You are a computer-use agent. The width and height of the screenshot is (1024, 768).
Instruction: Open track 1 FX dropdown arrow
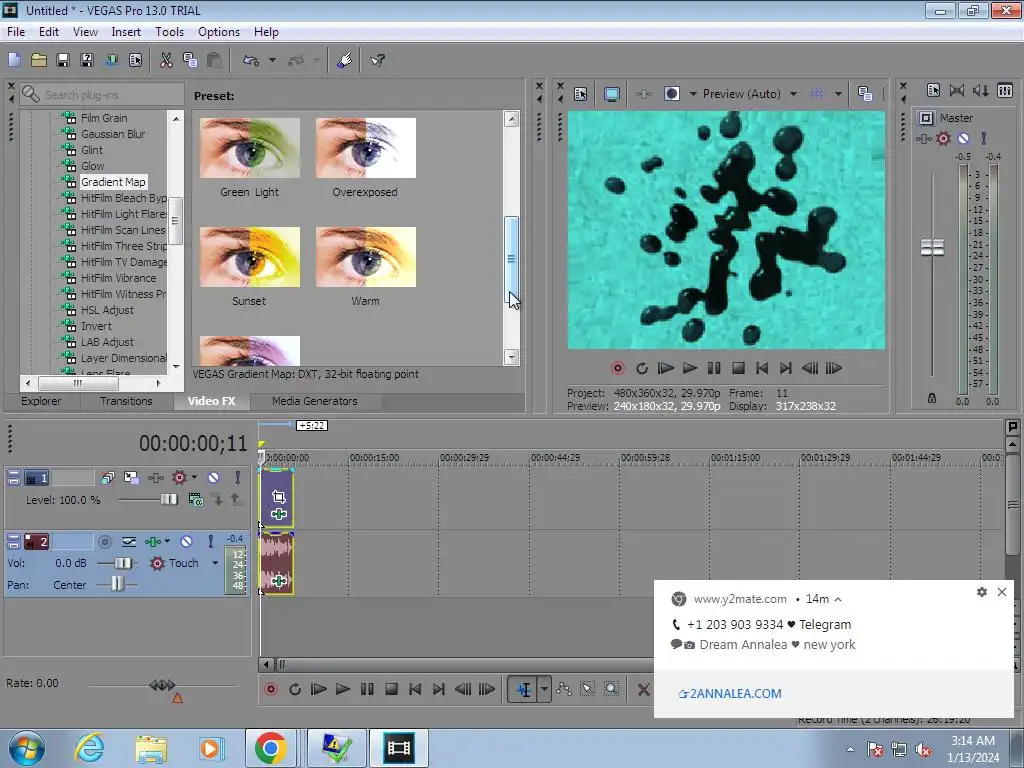(194, 477)
